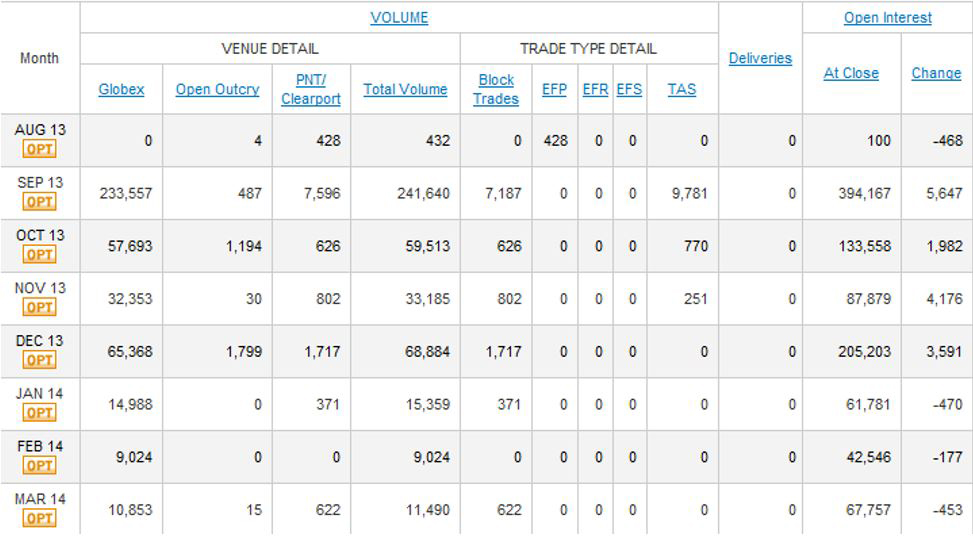Select the OPT badge under OCT 13
Screen dimensions: 973x538
click(x=40, y=254)
